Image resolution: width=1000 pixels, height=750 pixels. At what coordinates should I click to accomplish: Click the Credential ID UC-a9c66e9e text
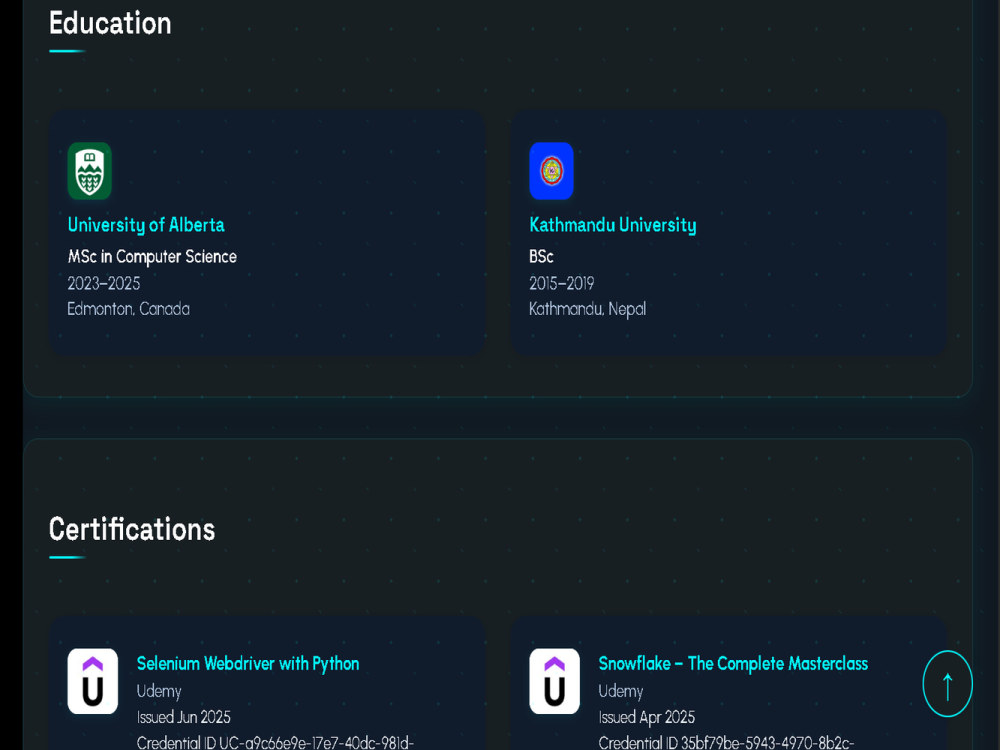276,742
